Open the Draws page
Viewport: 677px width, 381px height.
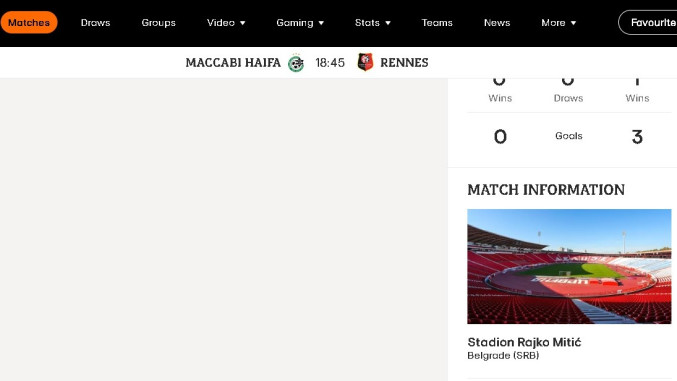tap(95, 22)
